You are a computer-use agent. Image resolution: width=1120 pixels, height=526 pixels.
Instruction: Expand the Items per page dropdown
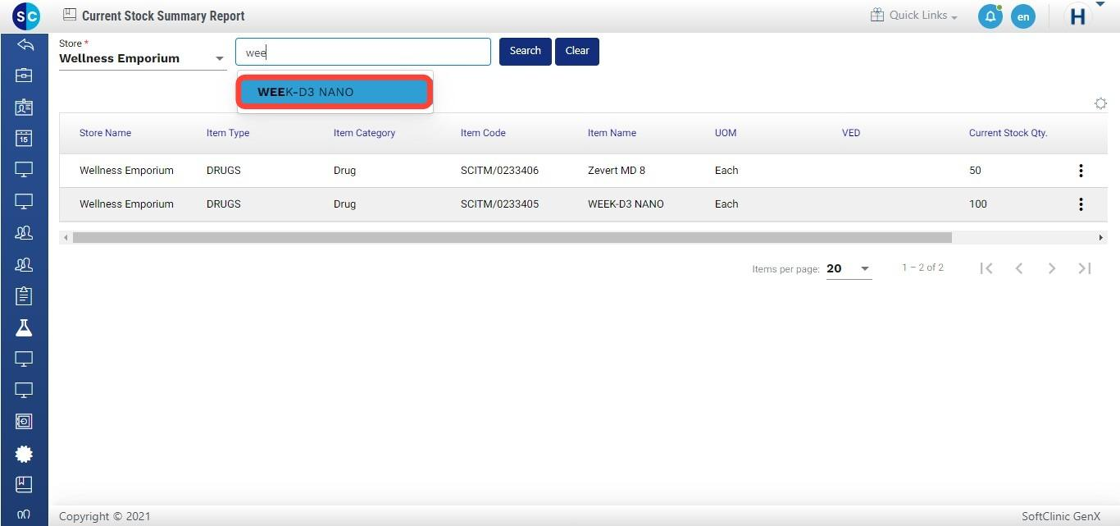[x=864, y=269]
